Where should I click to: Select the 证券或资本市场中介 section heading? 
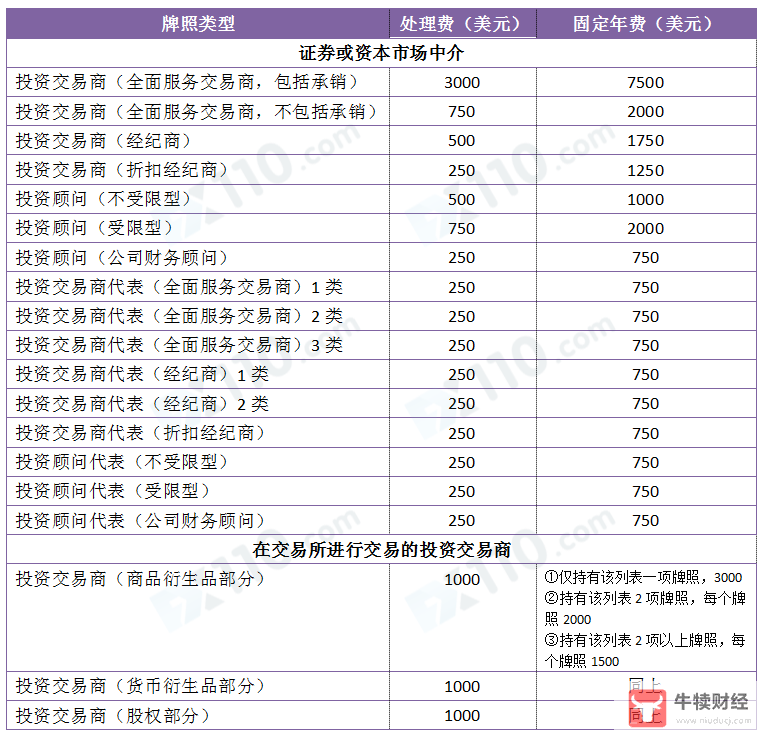[x=381, y=53]
